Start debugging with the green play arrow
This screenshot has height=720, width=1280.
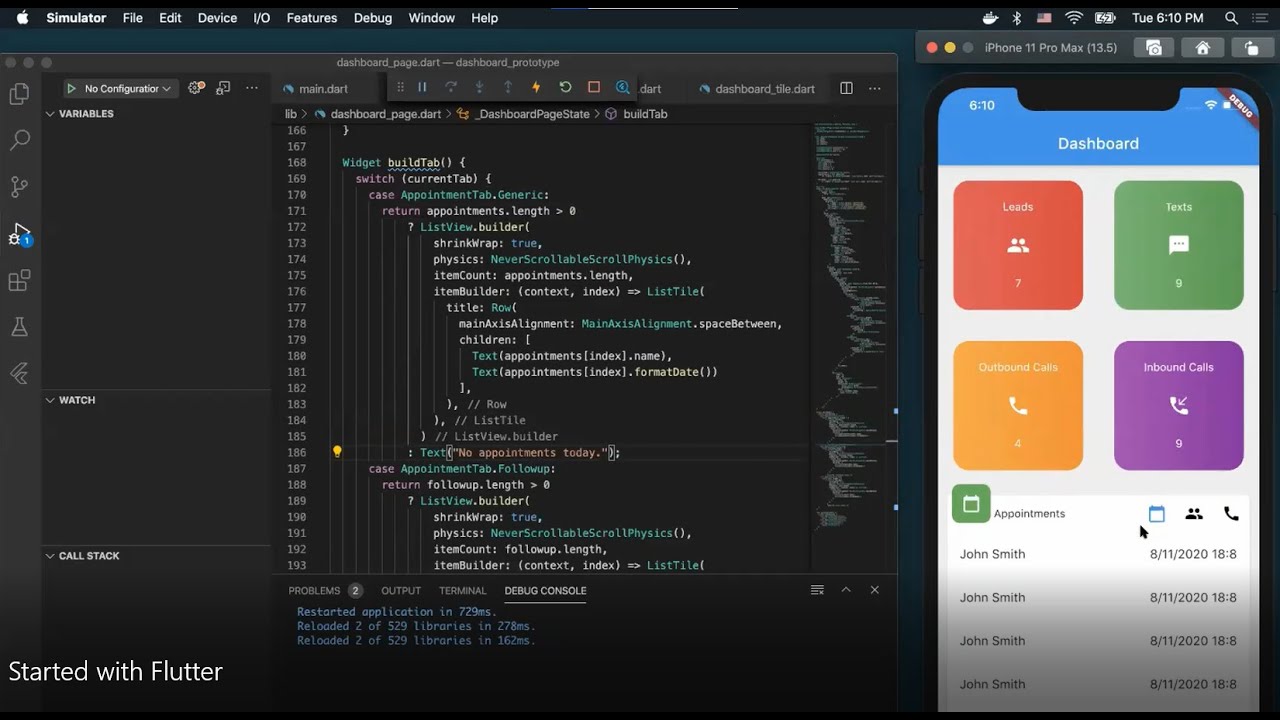pyautogui.click(x=71, y=89)
